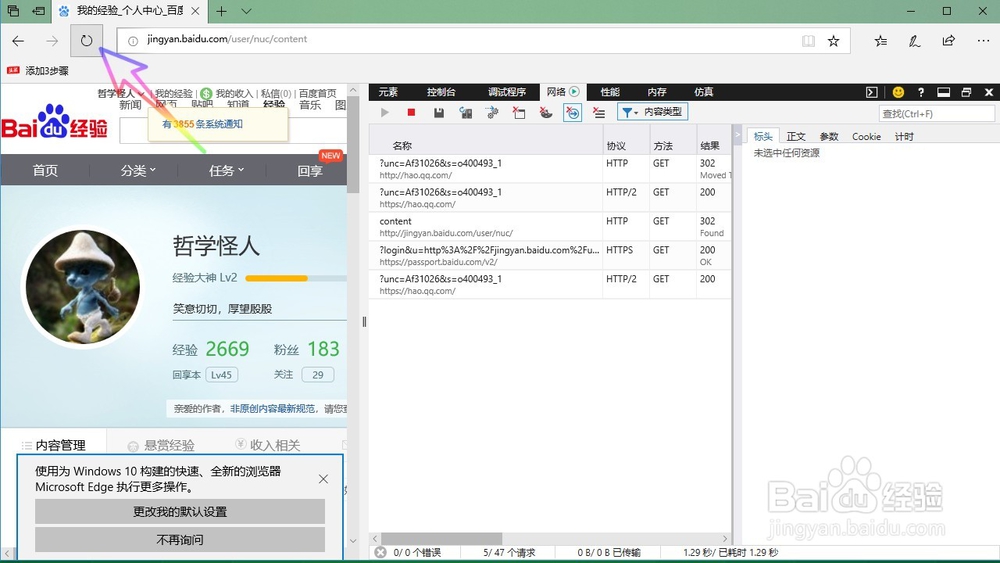The height and width of the screenshot is (563, 1000).
Task: Open the Hub favorites list
Action: coord(881,41)
